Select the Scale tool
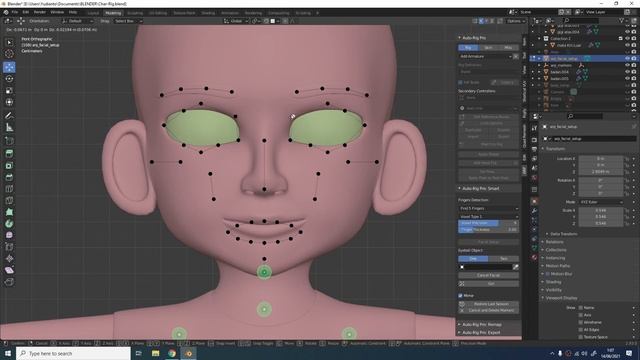The image size is (640, 360). 9,91
